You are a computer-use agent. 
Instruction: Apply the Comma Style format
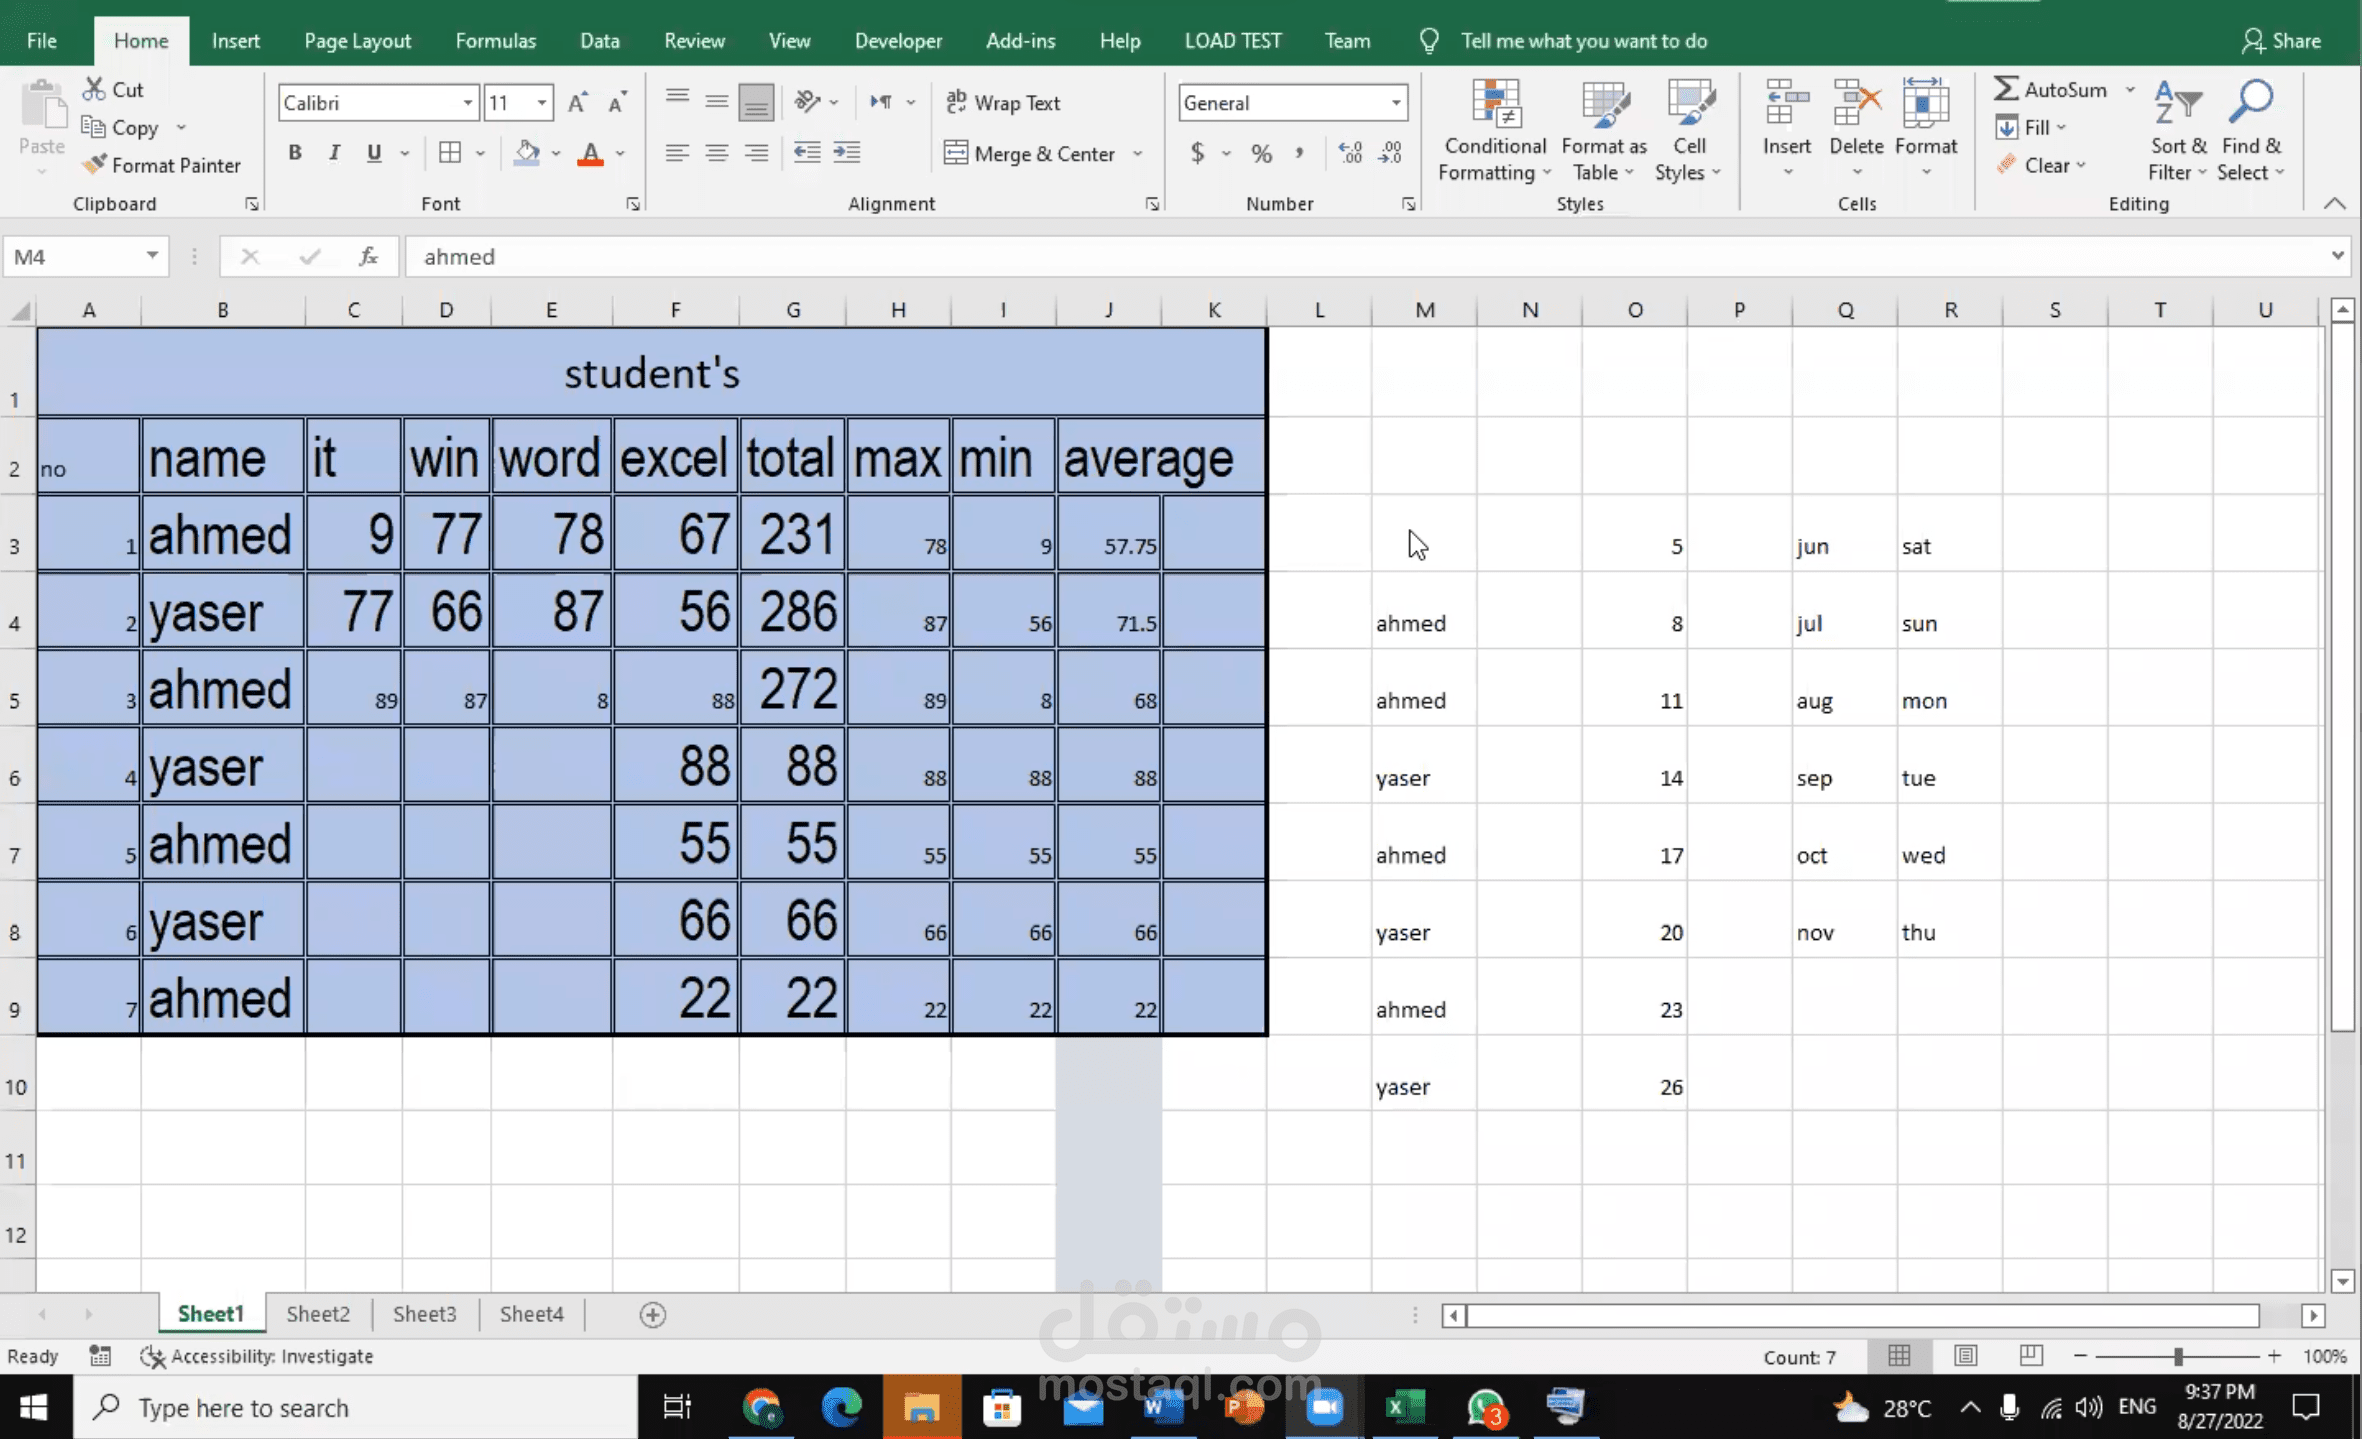1299,153
